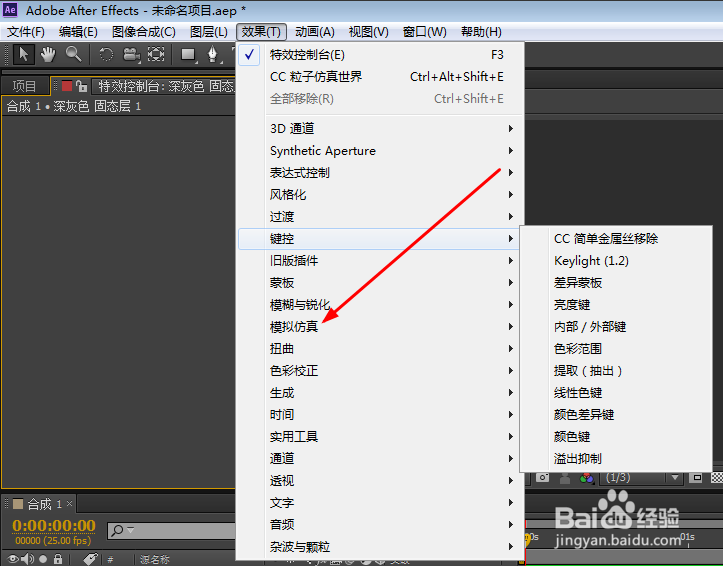This screenshot has height=566, width=723.
Task: Click the 源名称 column header
Action: (155, 560)
